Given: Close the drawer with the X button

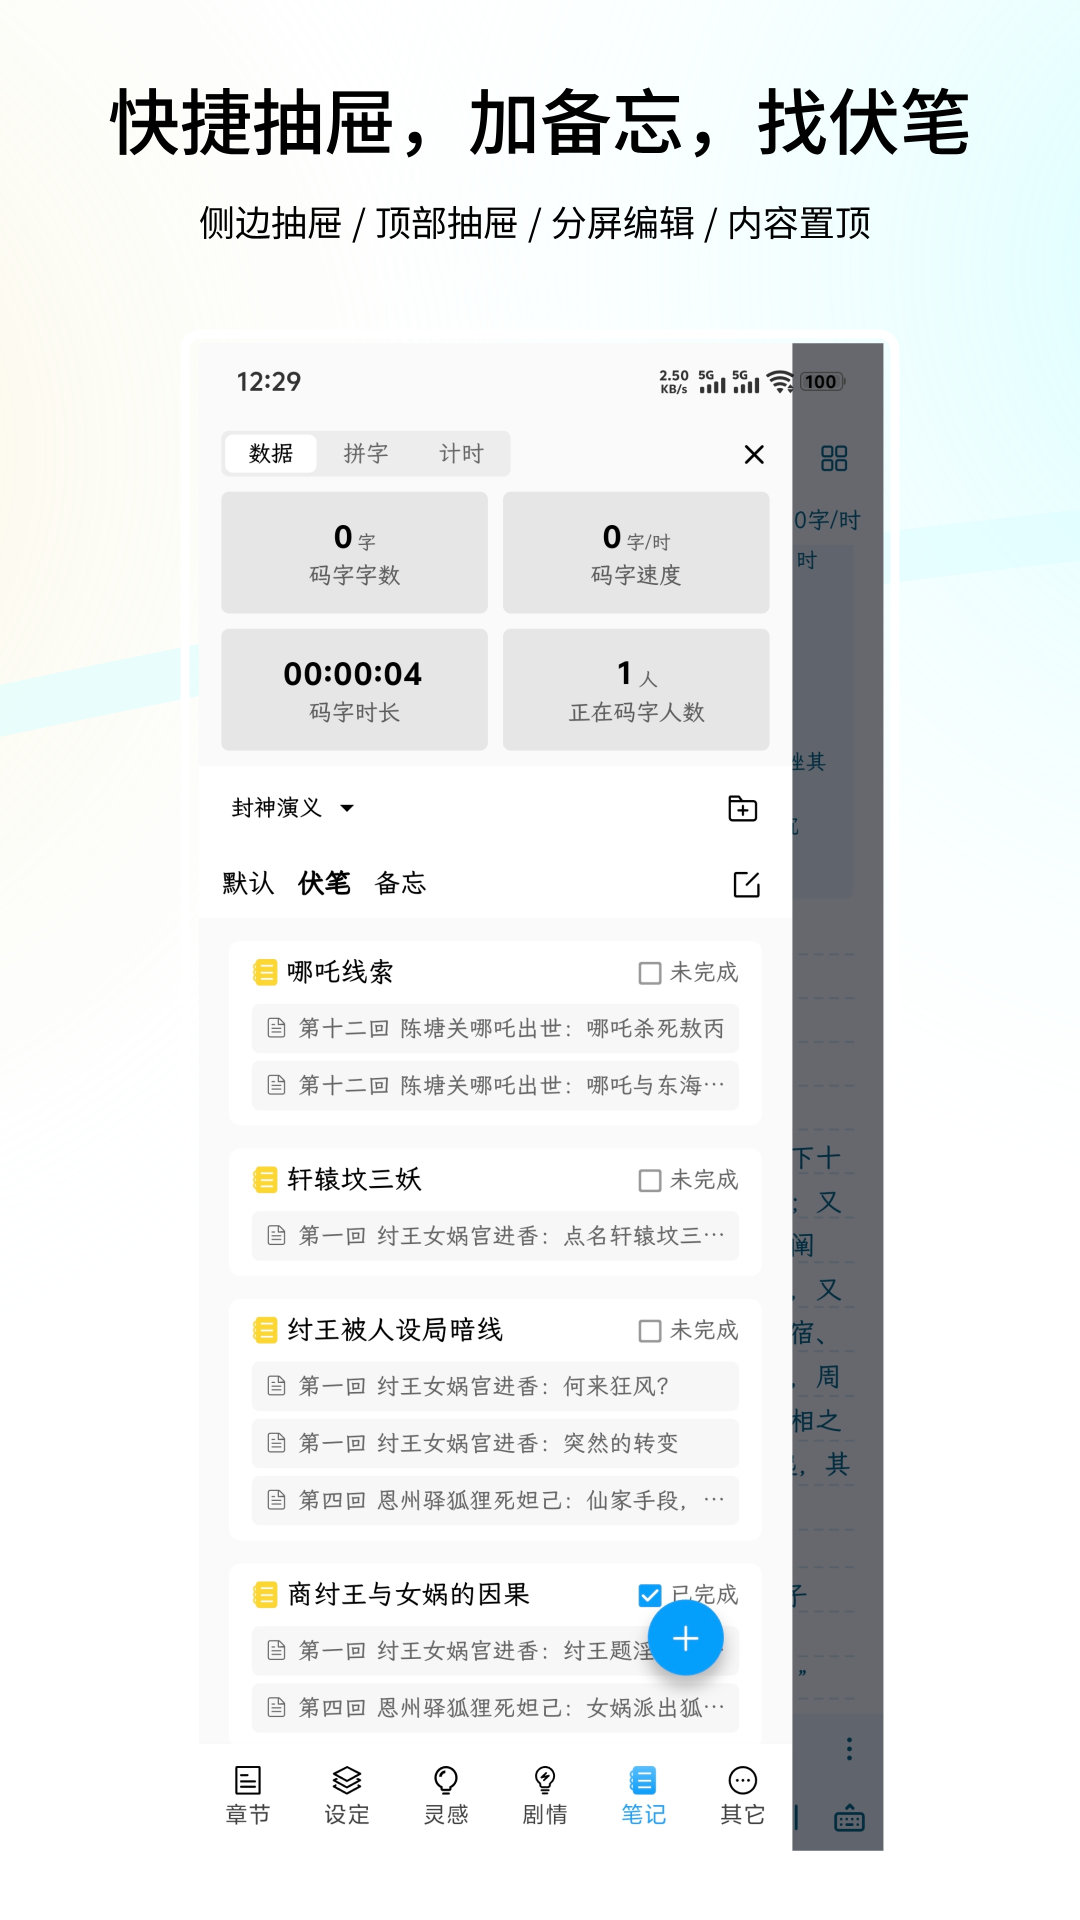Looking at the screenshot, I should tap(754, 455).
